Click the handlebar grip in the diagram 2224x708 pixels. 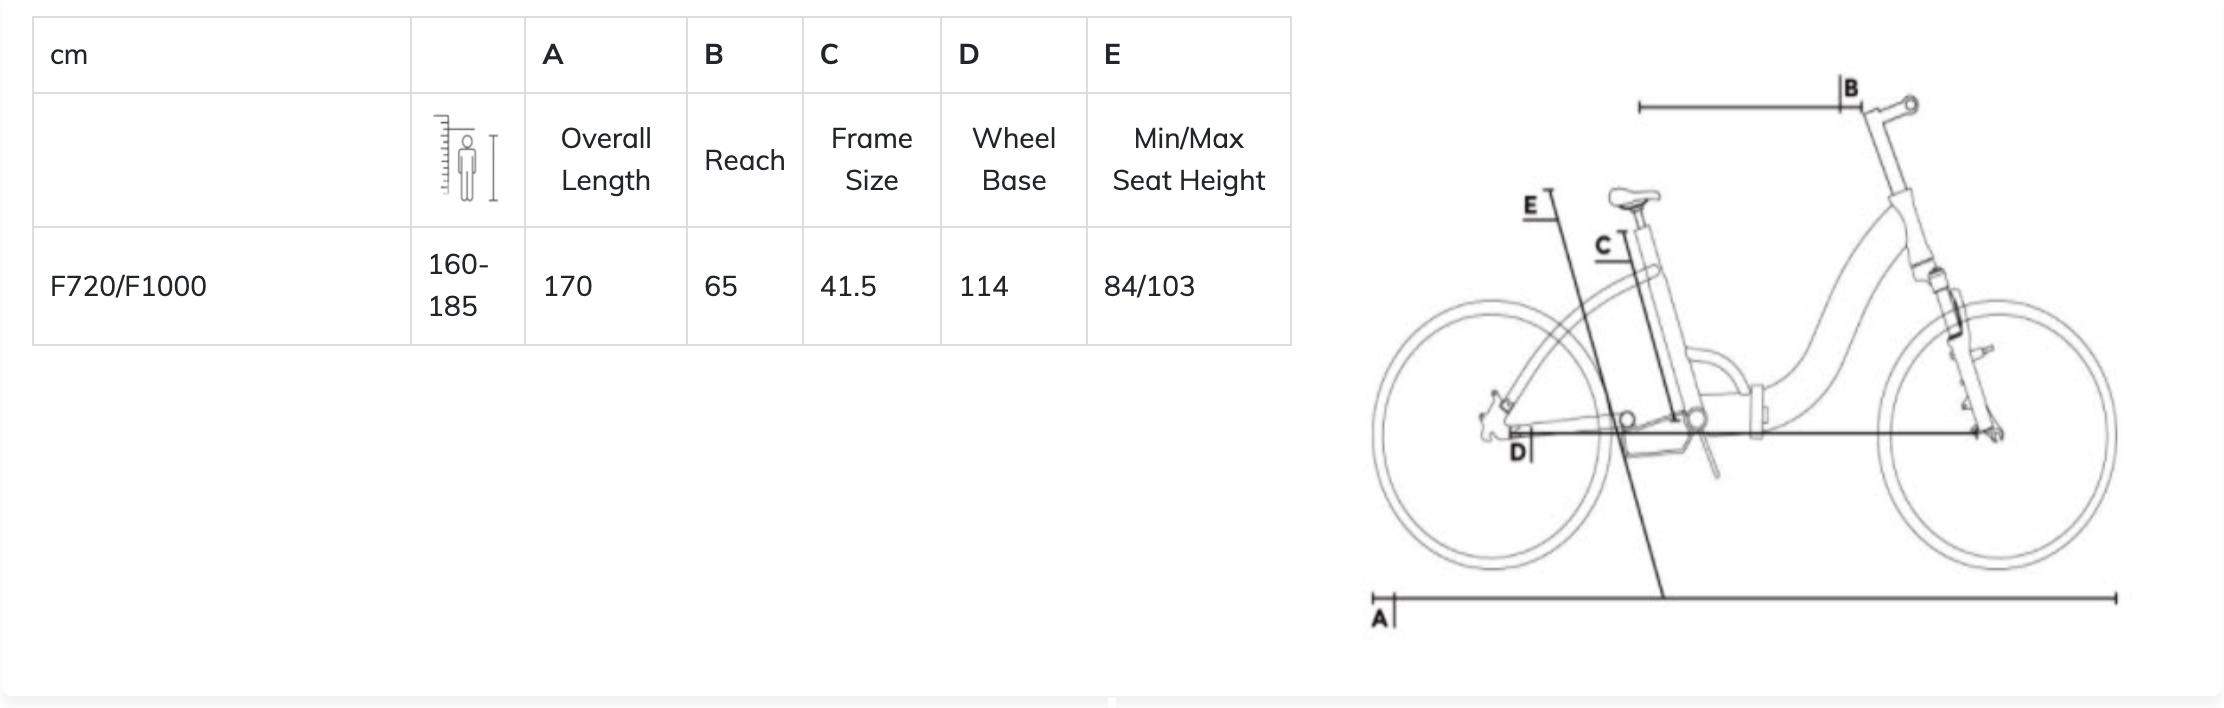coord(1910,104)
